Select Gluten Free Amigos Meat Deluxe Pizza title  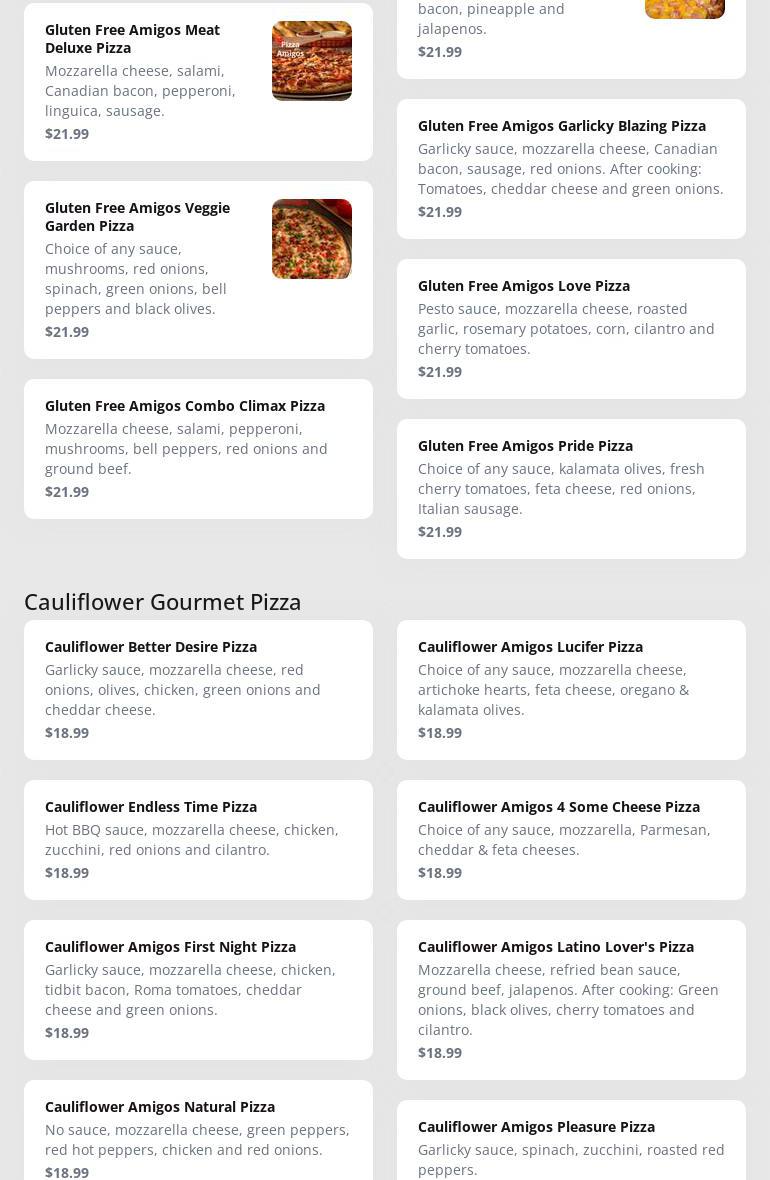pos(132,38)
